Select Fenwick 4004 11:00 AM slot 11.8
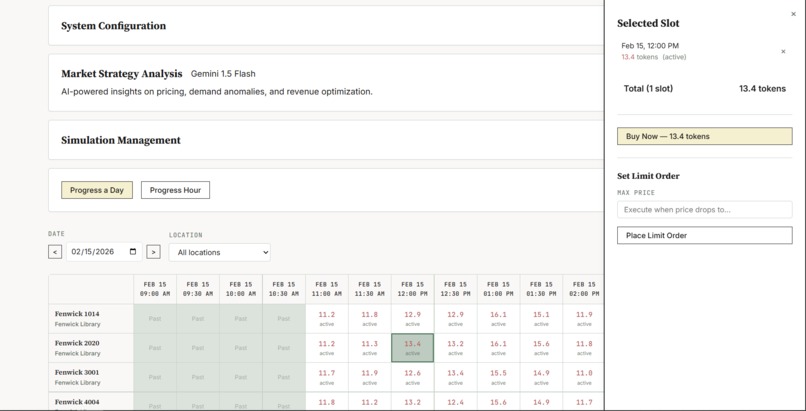Screen dimensions: 806x411 [326, 402]
